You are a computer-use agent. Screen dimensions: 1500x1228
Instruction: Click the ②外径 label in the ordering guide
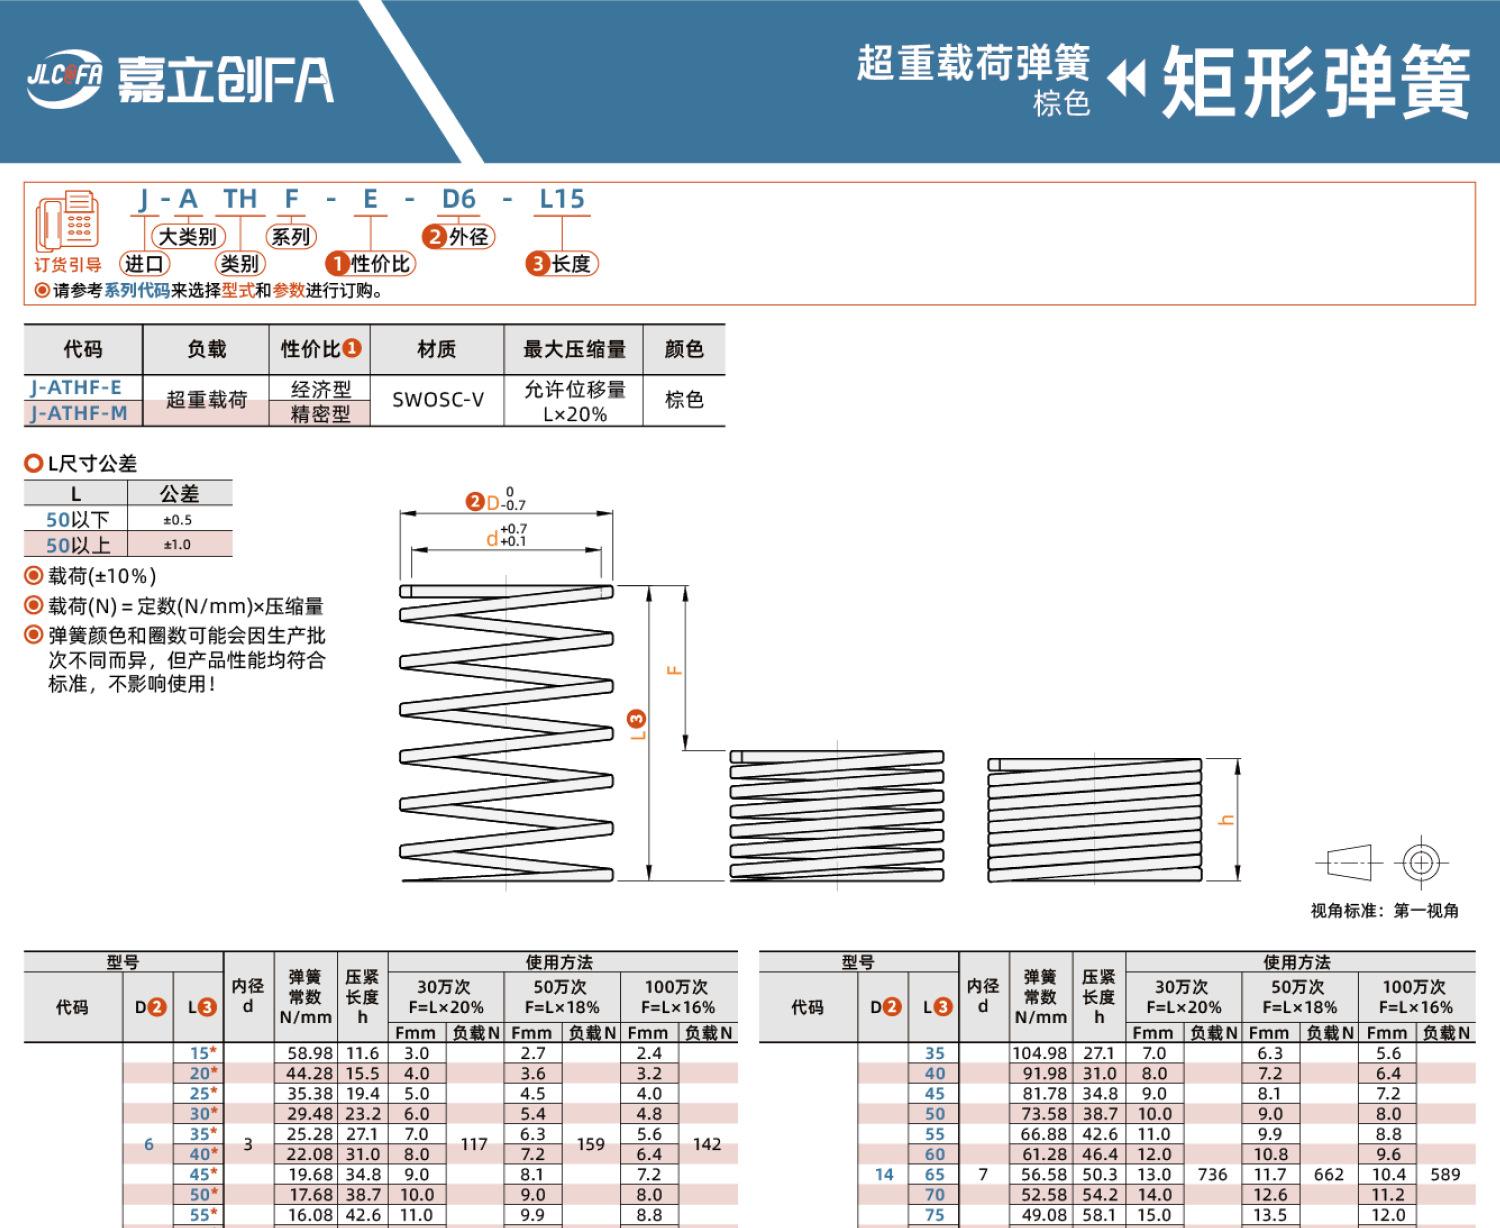(458, 237)
